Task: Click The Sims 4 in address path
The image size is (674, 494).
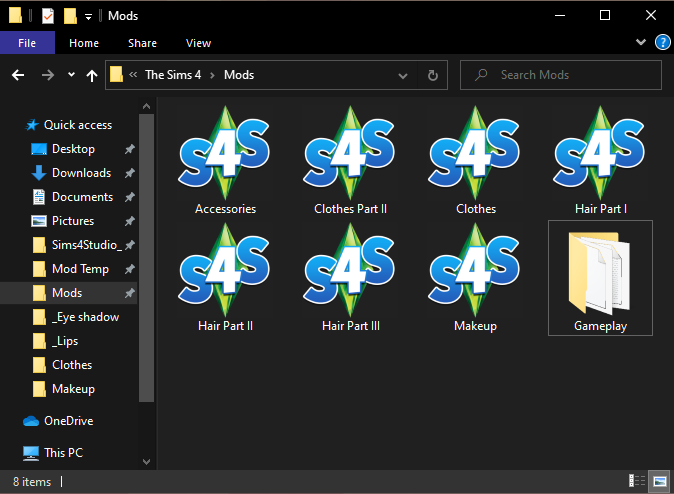Action: [173, 75]
